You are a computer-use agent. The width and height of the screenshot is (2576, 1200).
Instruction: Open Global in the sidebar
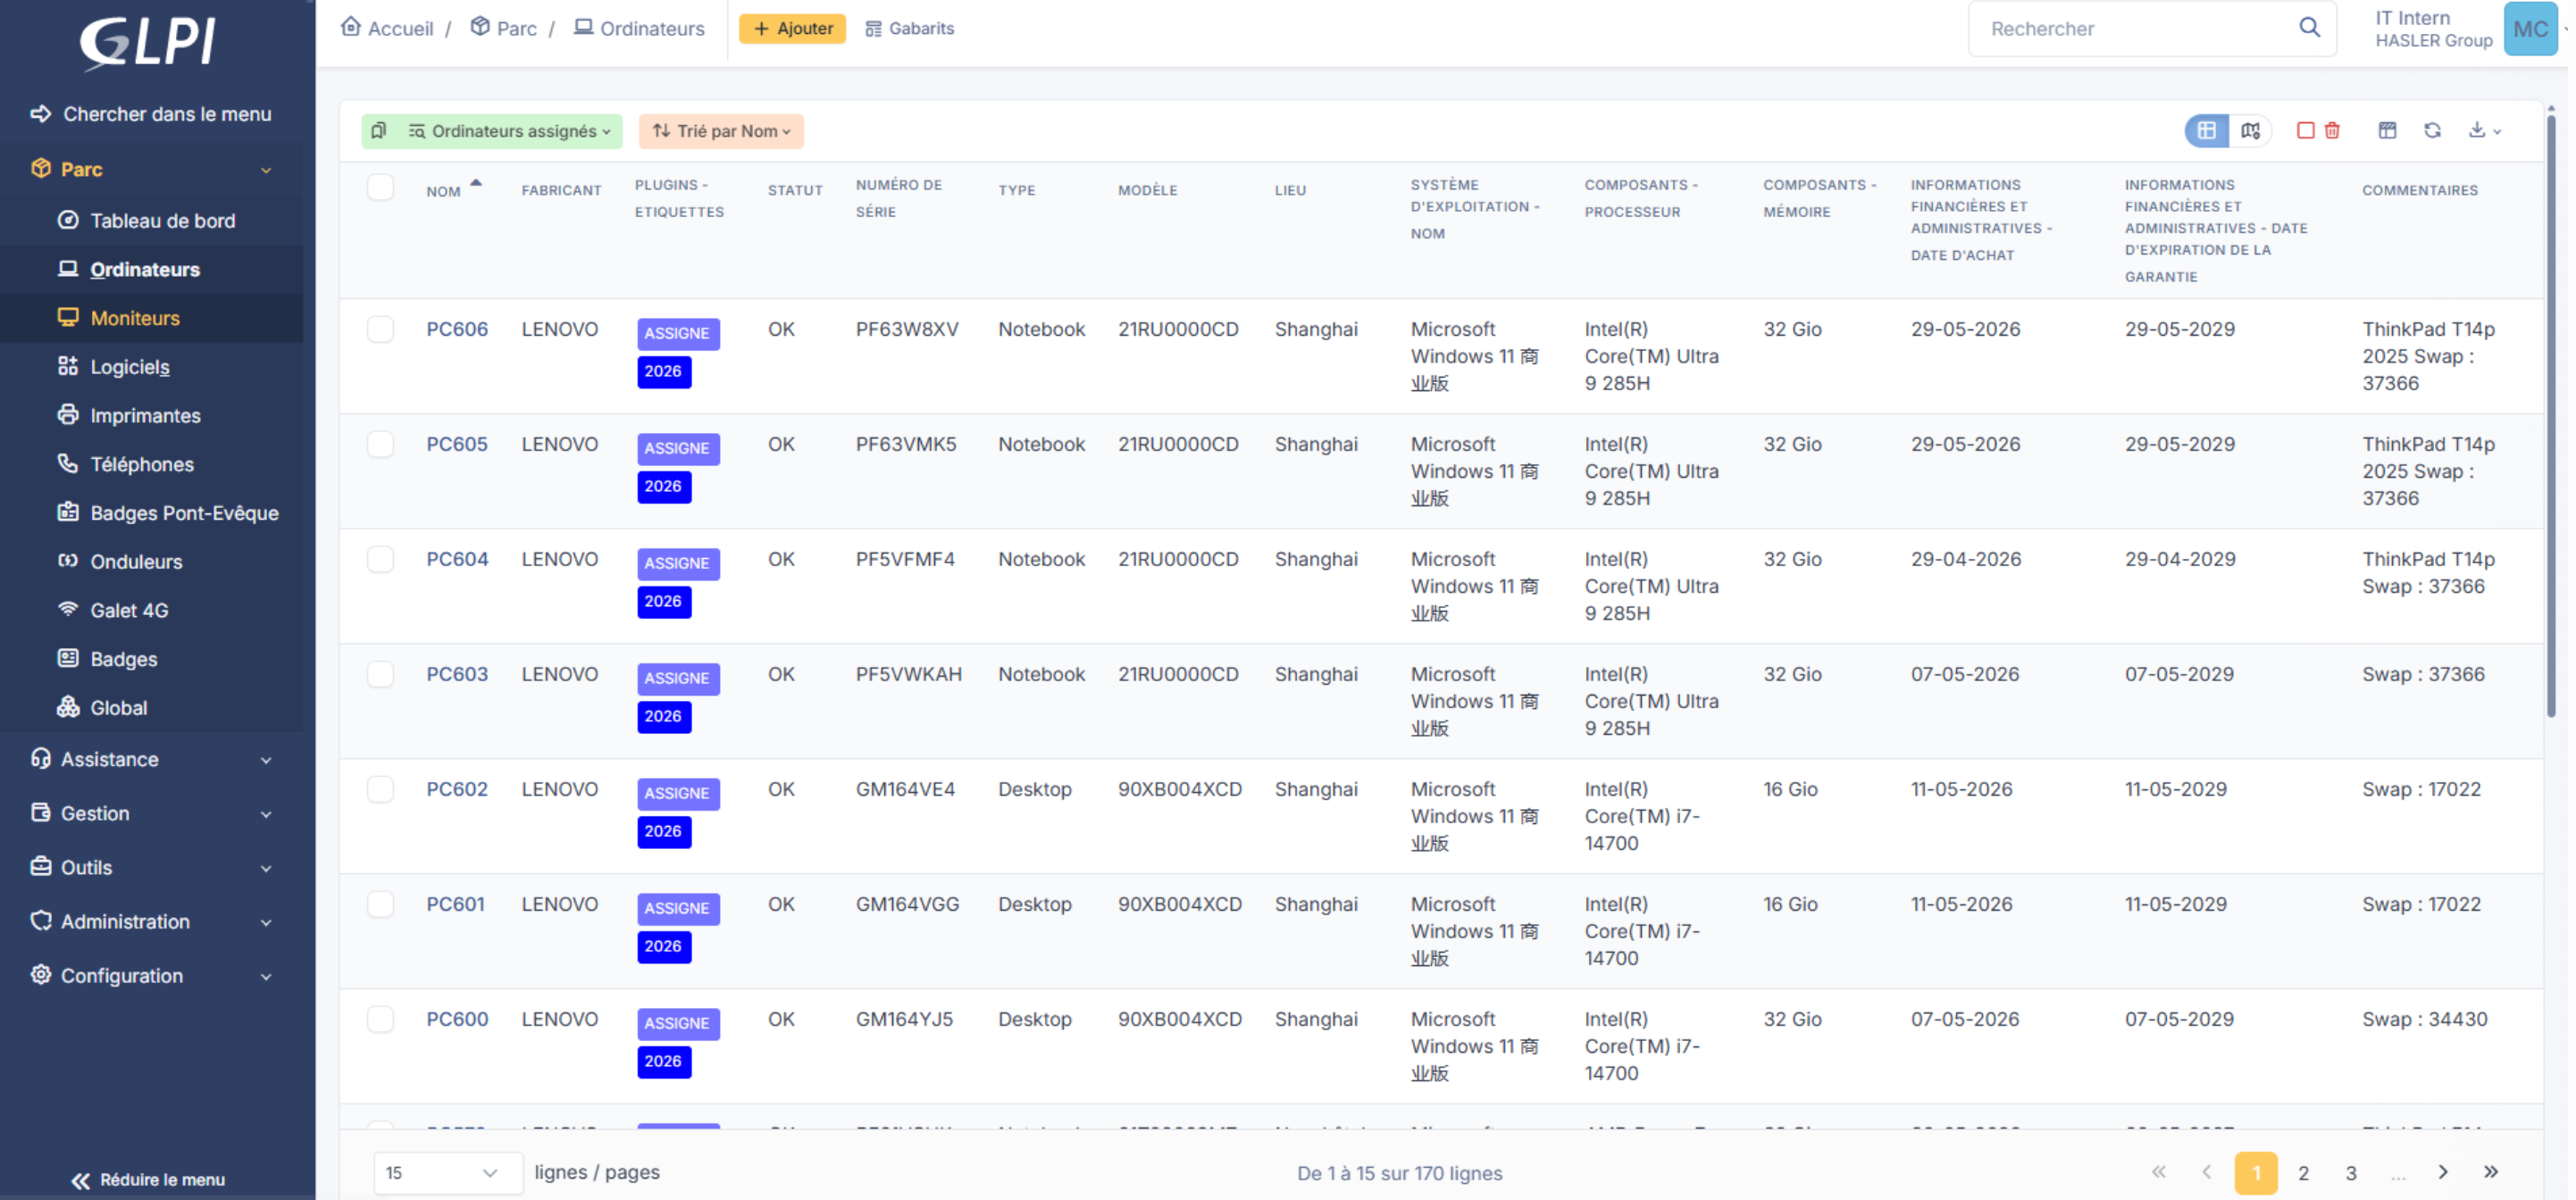tap(118, 707)
